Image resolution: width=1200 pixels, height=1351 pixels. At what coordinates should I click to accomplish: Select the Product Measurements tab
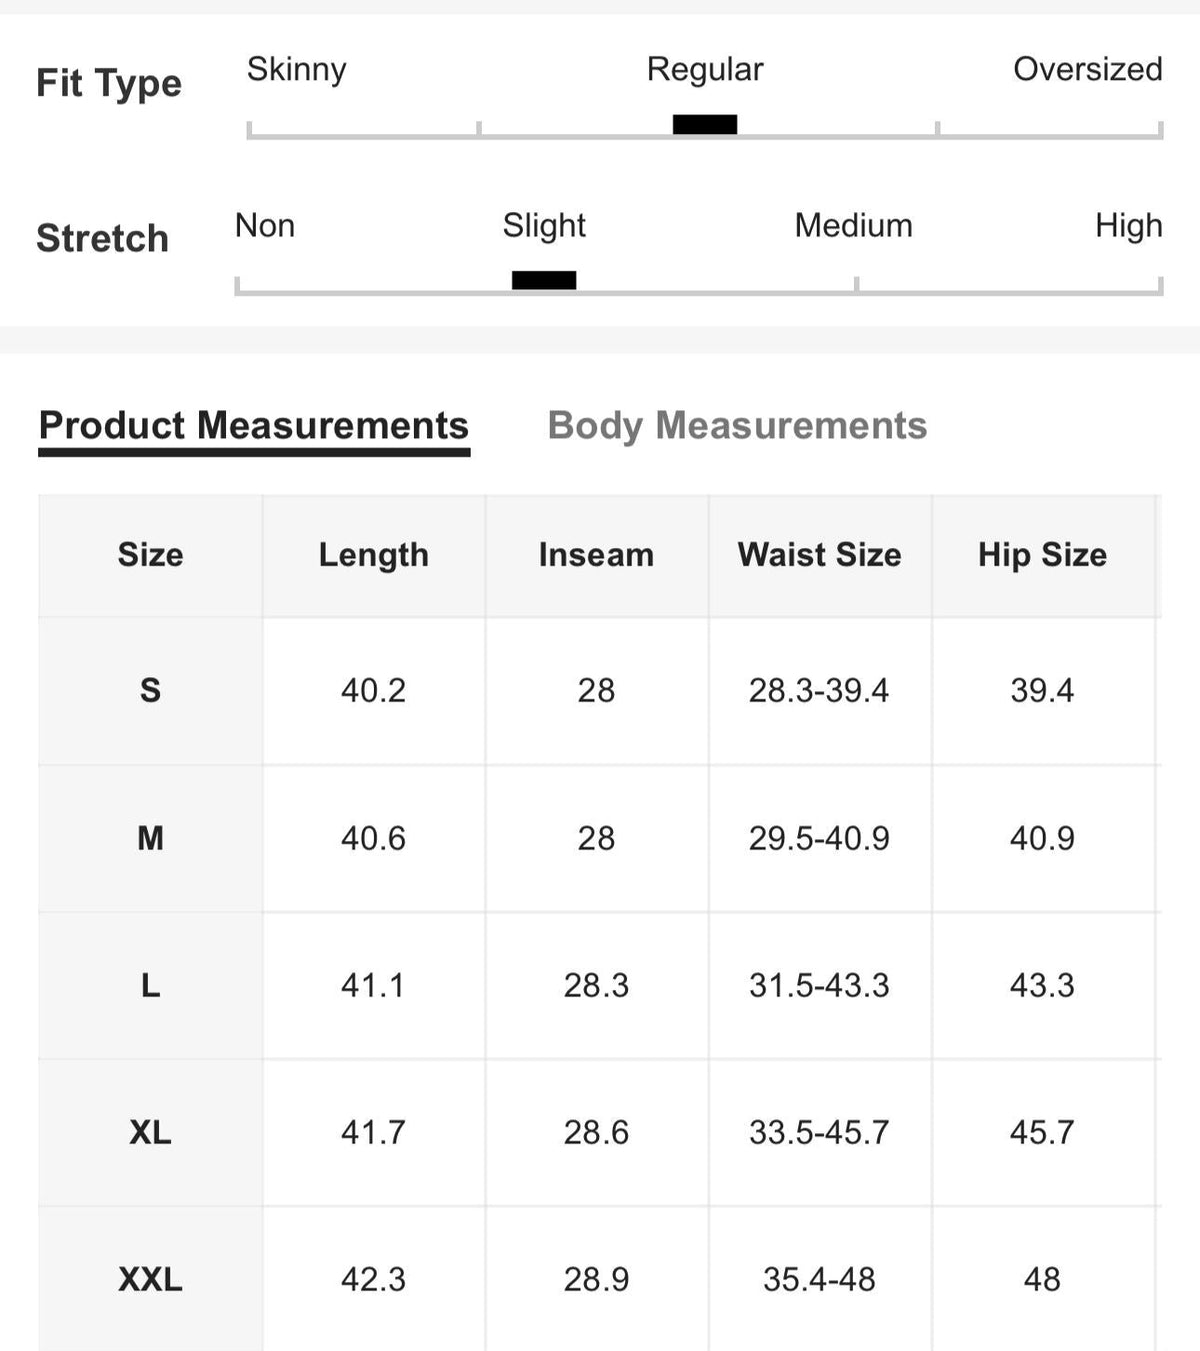254,426
